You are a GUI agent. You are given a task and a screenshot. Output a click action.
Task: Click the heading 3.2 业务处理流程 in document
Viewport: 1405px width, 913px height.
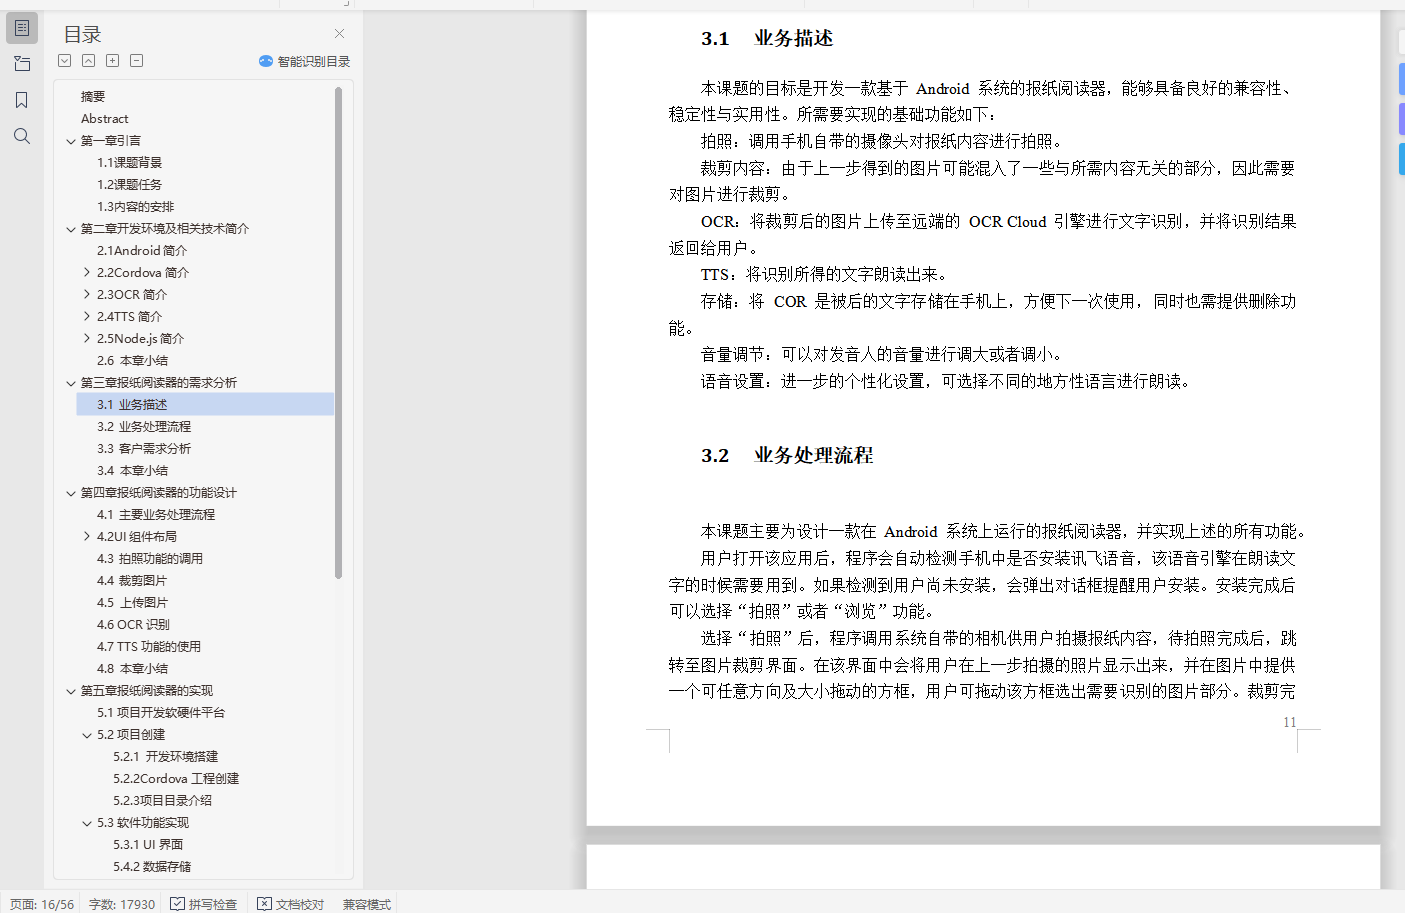(787, 456)
